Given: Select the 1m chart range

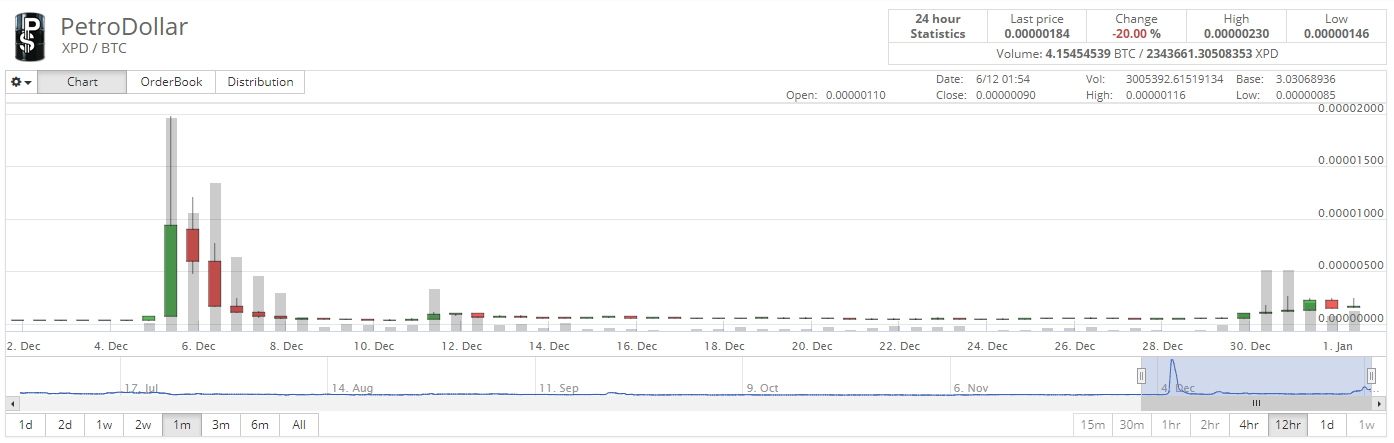Looking at the screenshot, I should coord(182,425).
